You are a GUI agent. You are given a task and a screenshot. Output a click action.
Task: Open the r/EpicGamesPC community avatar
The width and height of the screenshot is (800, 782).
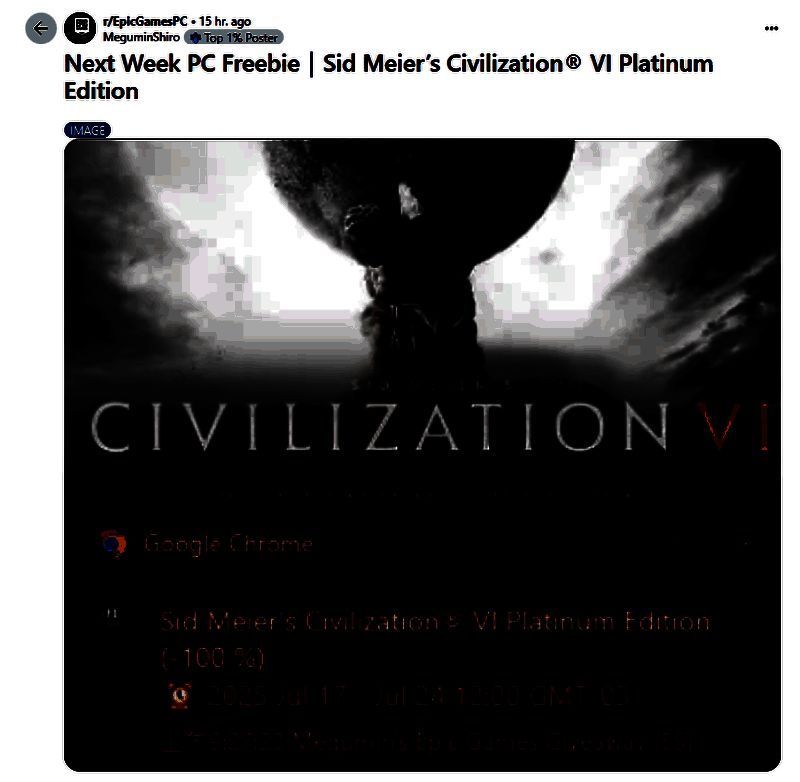click(x=80, y=28)
